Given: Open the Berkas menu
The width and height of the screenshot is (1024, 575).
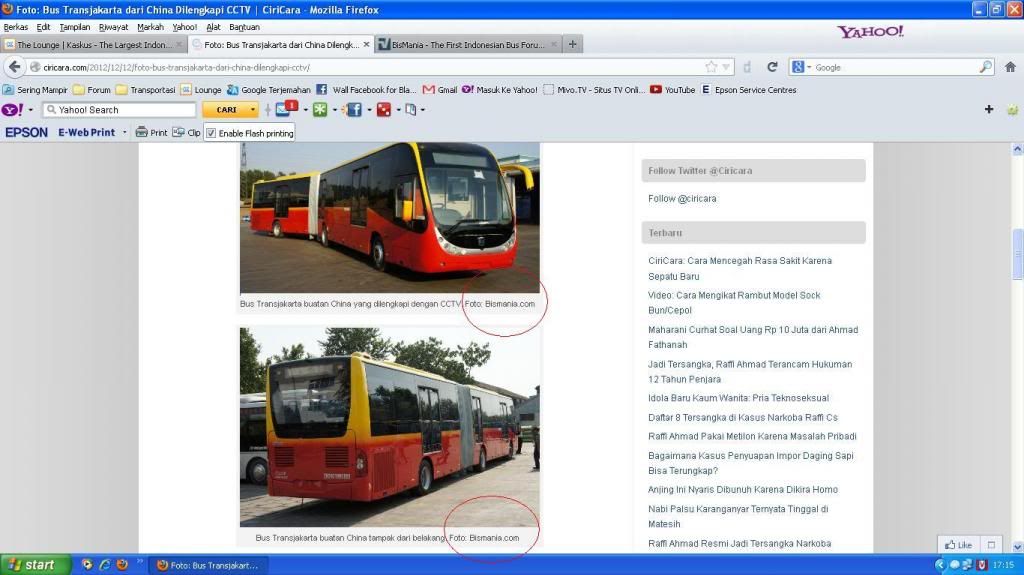Looking at the screenshot, I should coord(16,27).
